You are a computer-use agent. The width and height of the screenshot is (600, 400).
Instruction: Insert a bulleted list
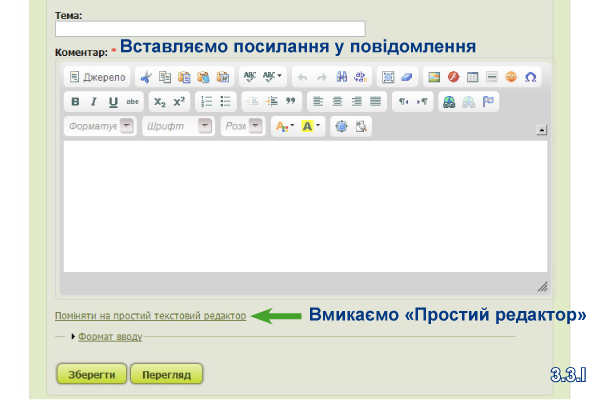tap(226, 102)
